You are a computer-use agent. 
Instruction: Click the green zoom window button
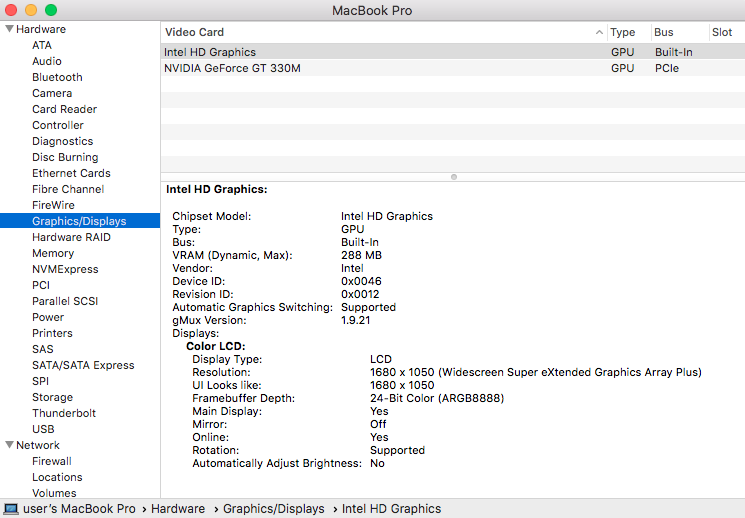[x=51, y=10]
